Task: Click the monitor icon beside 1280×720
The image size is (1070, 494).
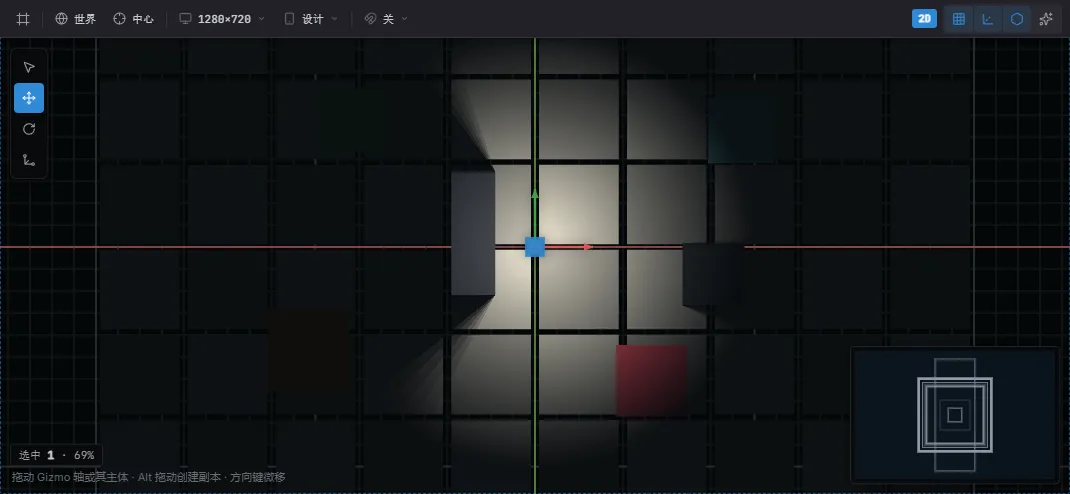Action: pos(185,19)
